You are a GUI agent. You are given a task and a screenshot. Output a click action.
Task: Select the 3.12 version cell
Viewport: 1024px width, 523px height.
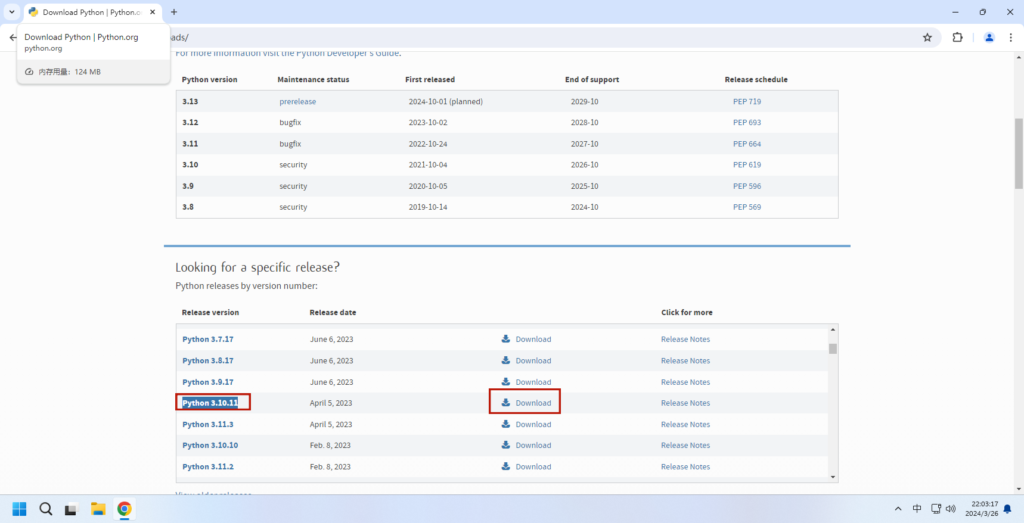point(190,122)
